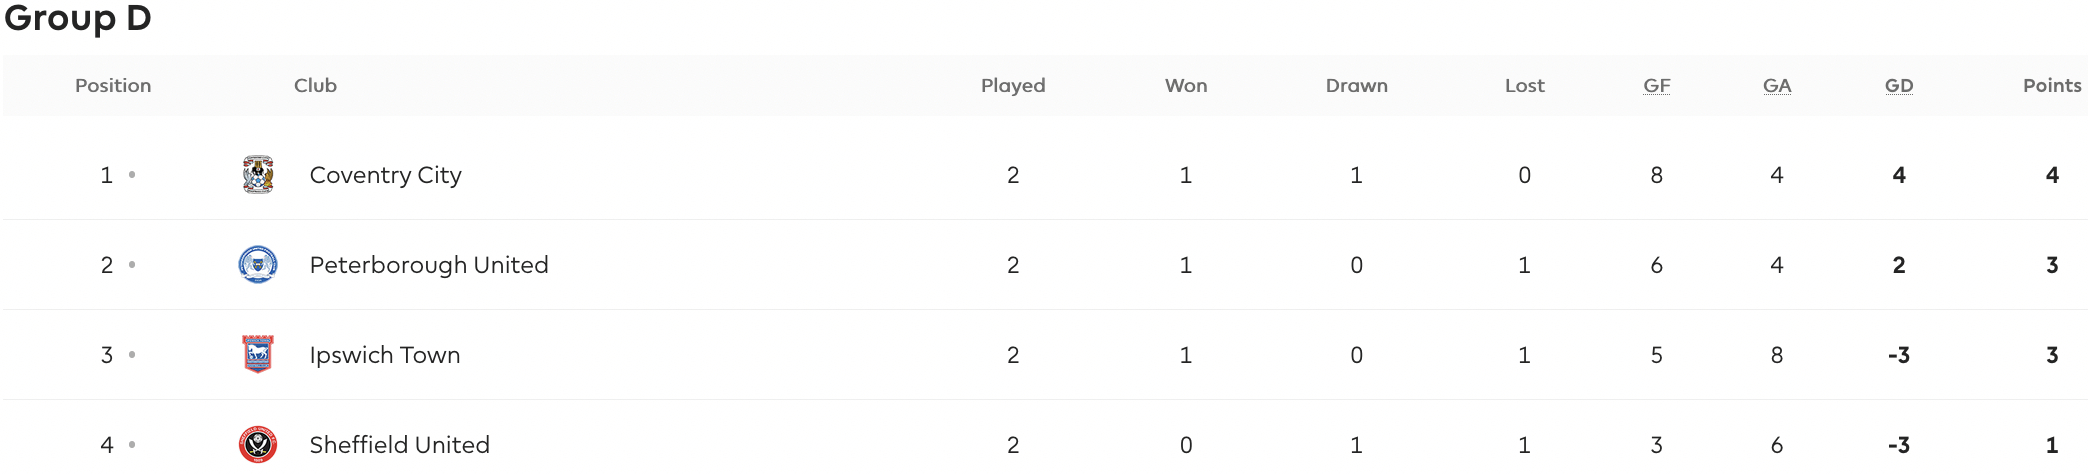Open the Sheffield United club link
The width and height of the screenshot is (2088, 474).
pyautogui.click(x=400, y=445)
